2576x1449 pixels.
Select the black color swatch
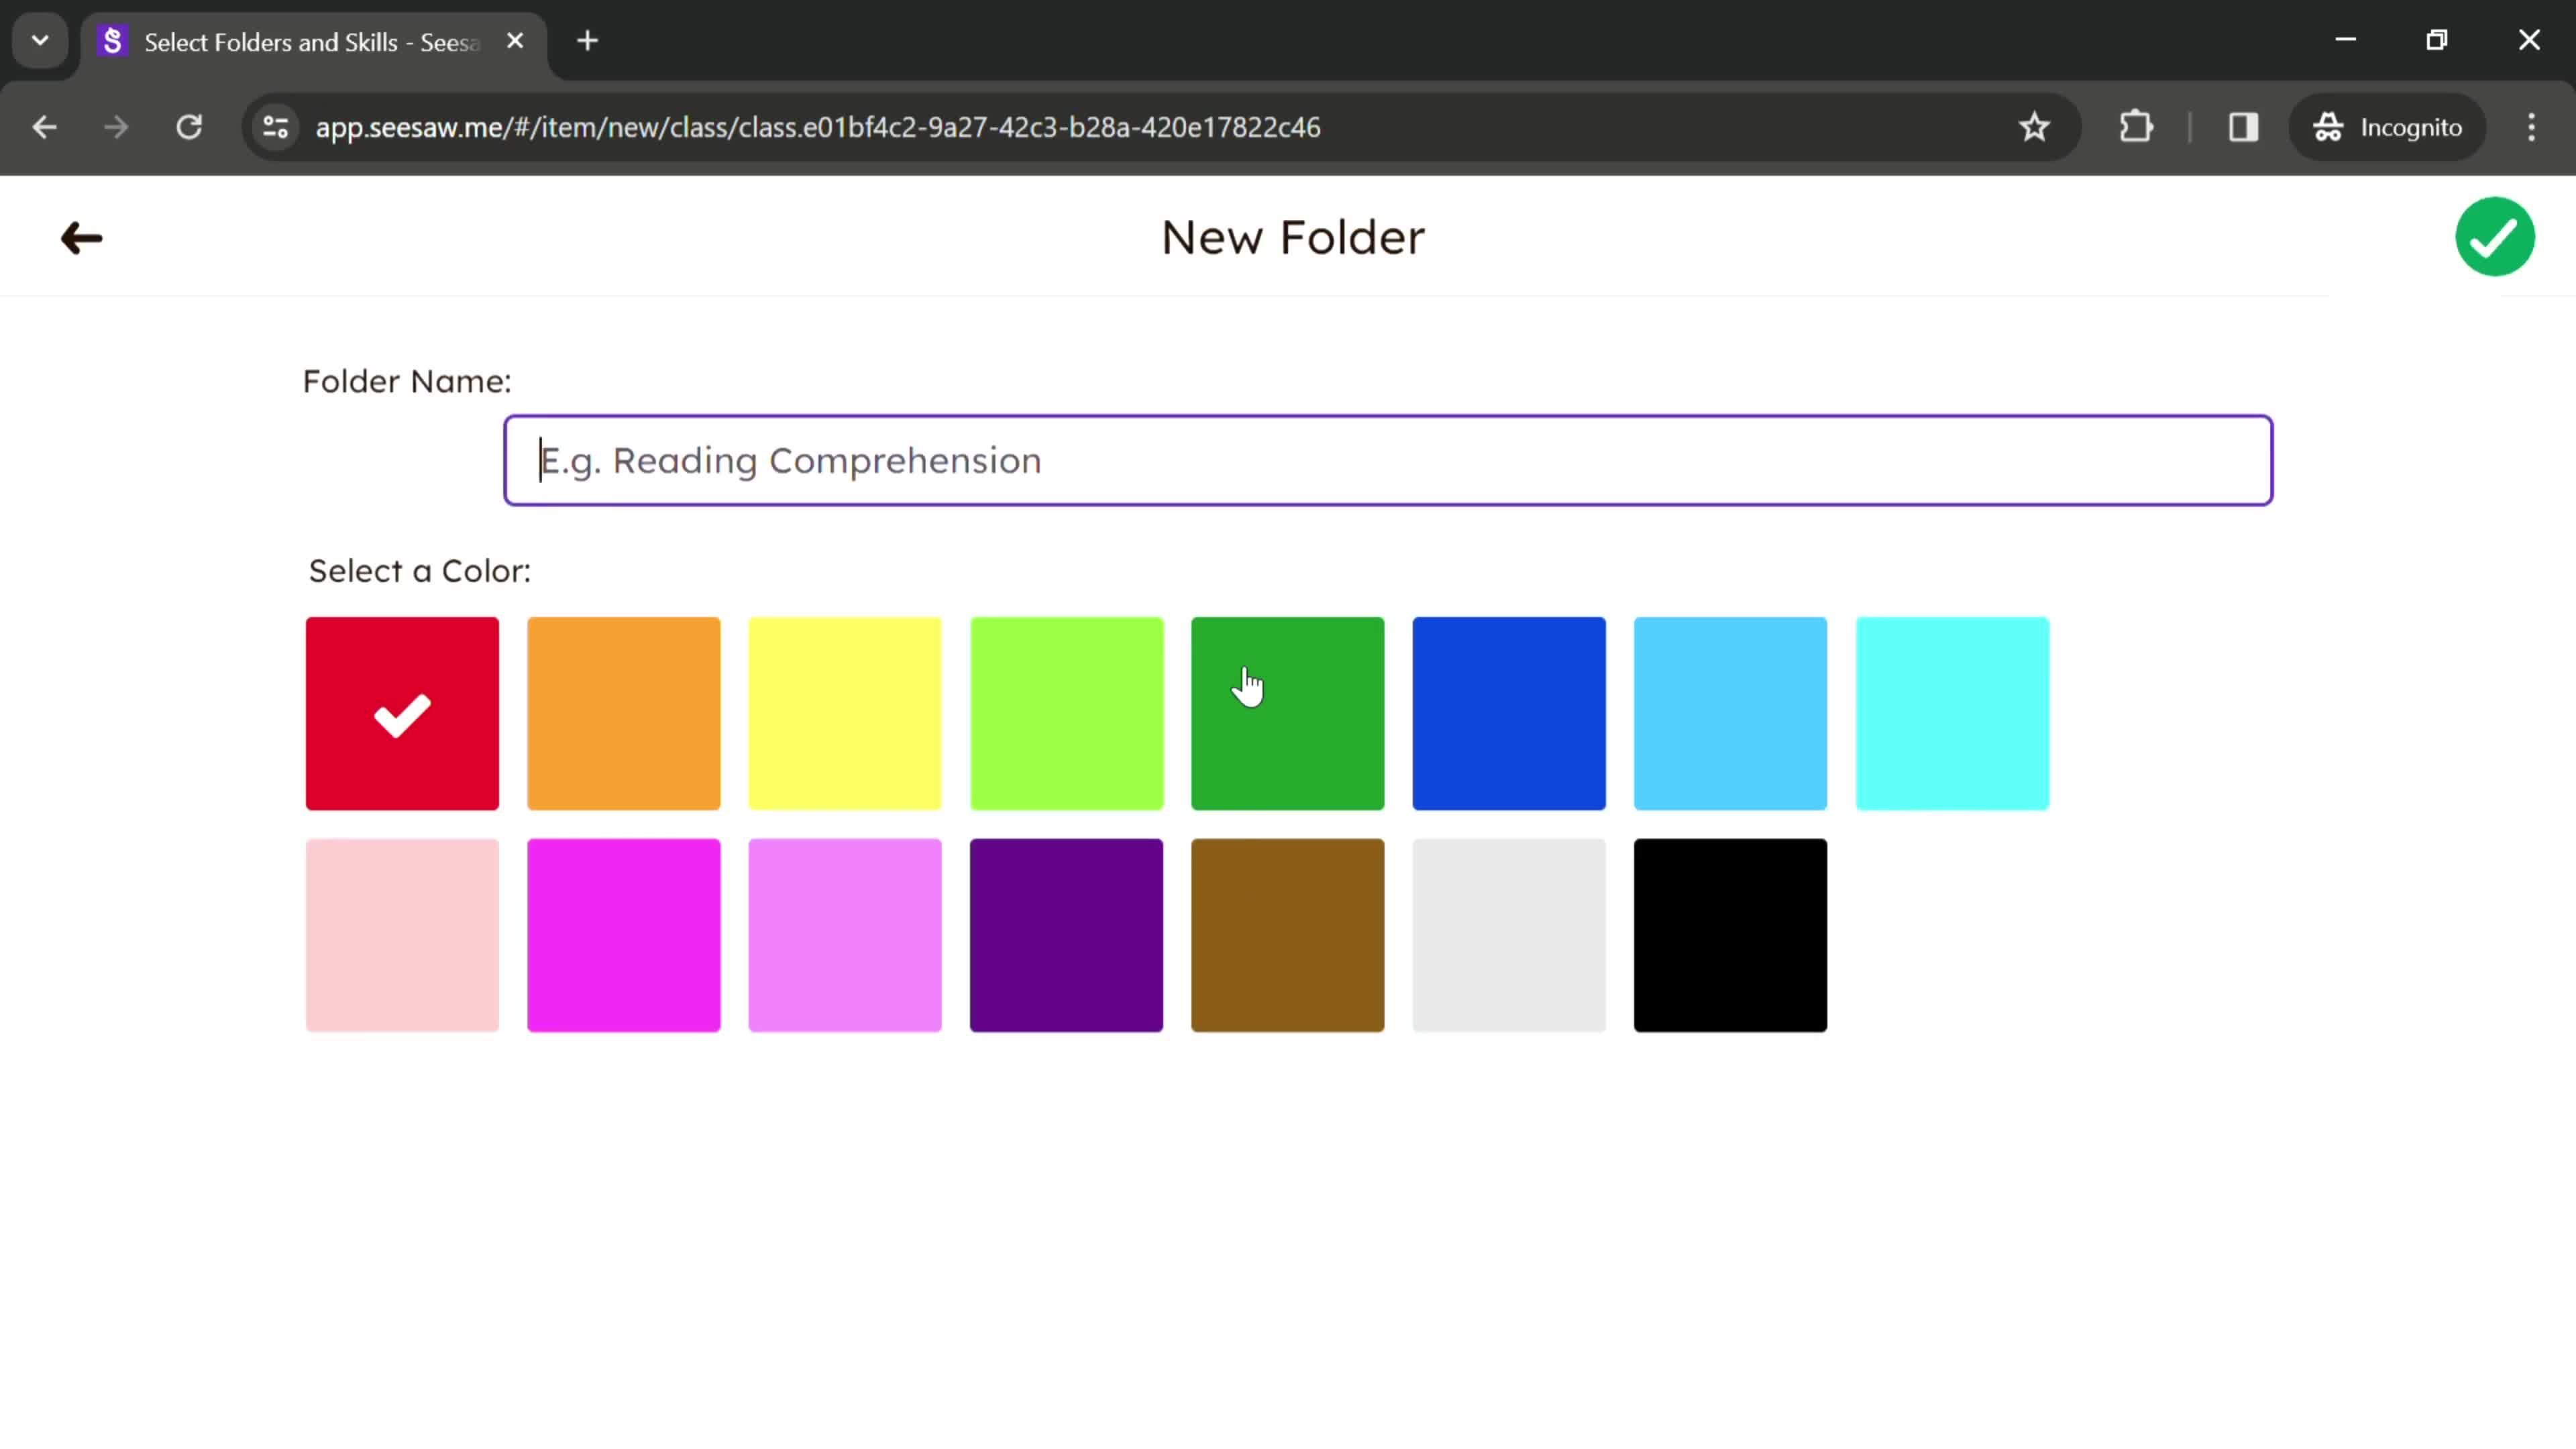1730,935
